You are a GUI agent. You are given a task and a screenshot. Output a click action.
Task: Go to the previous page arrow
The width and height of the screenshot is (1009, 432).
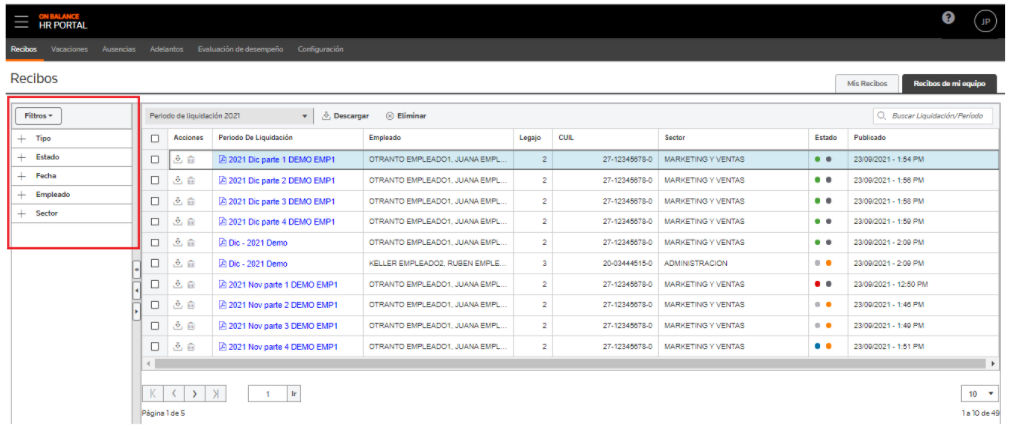174,393
